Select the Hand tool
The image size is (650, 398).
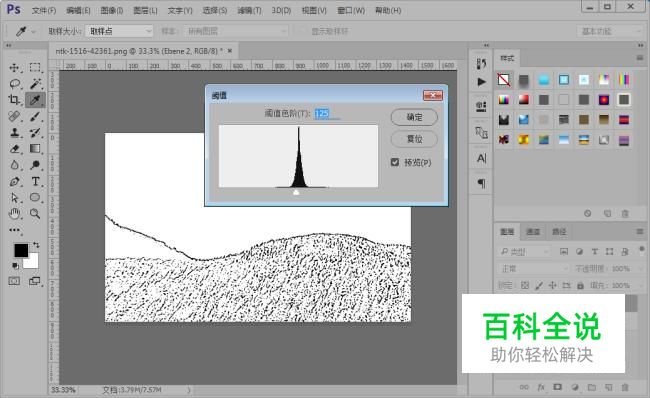point(15,214)
